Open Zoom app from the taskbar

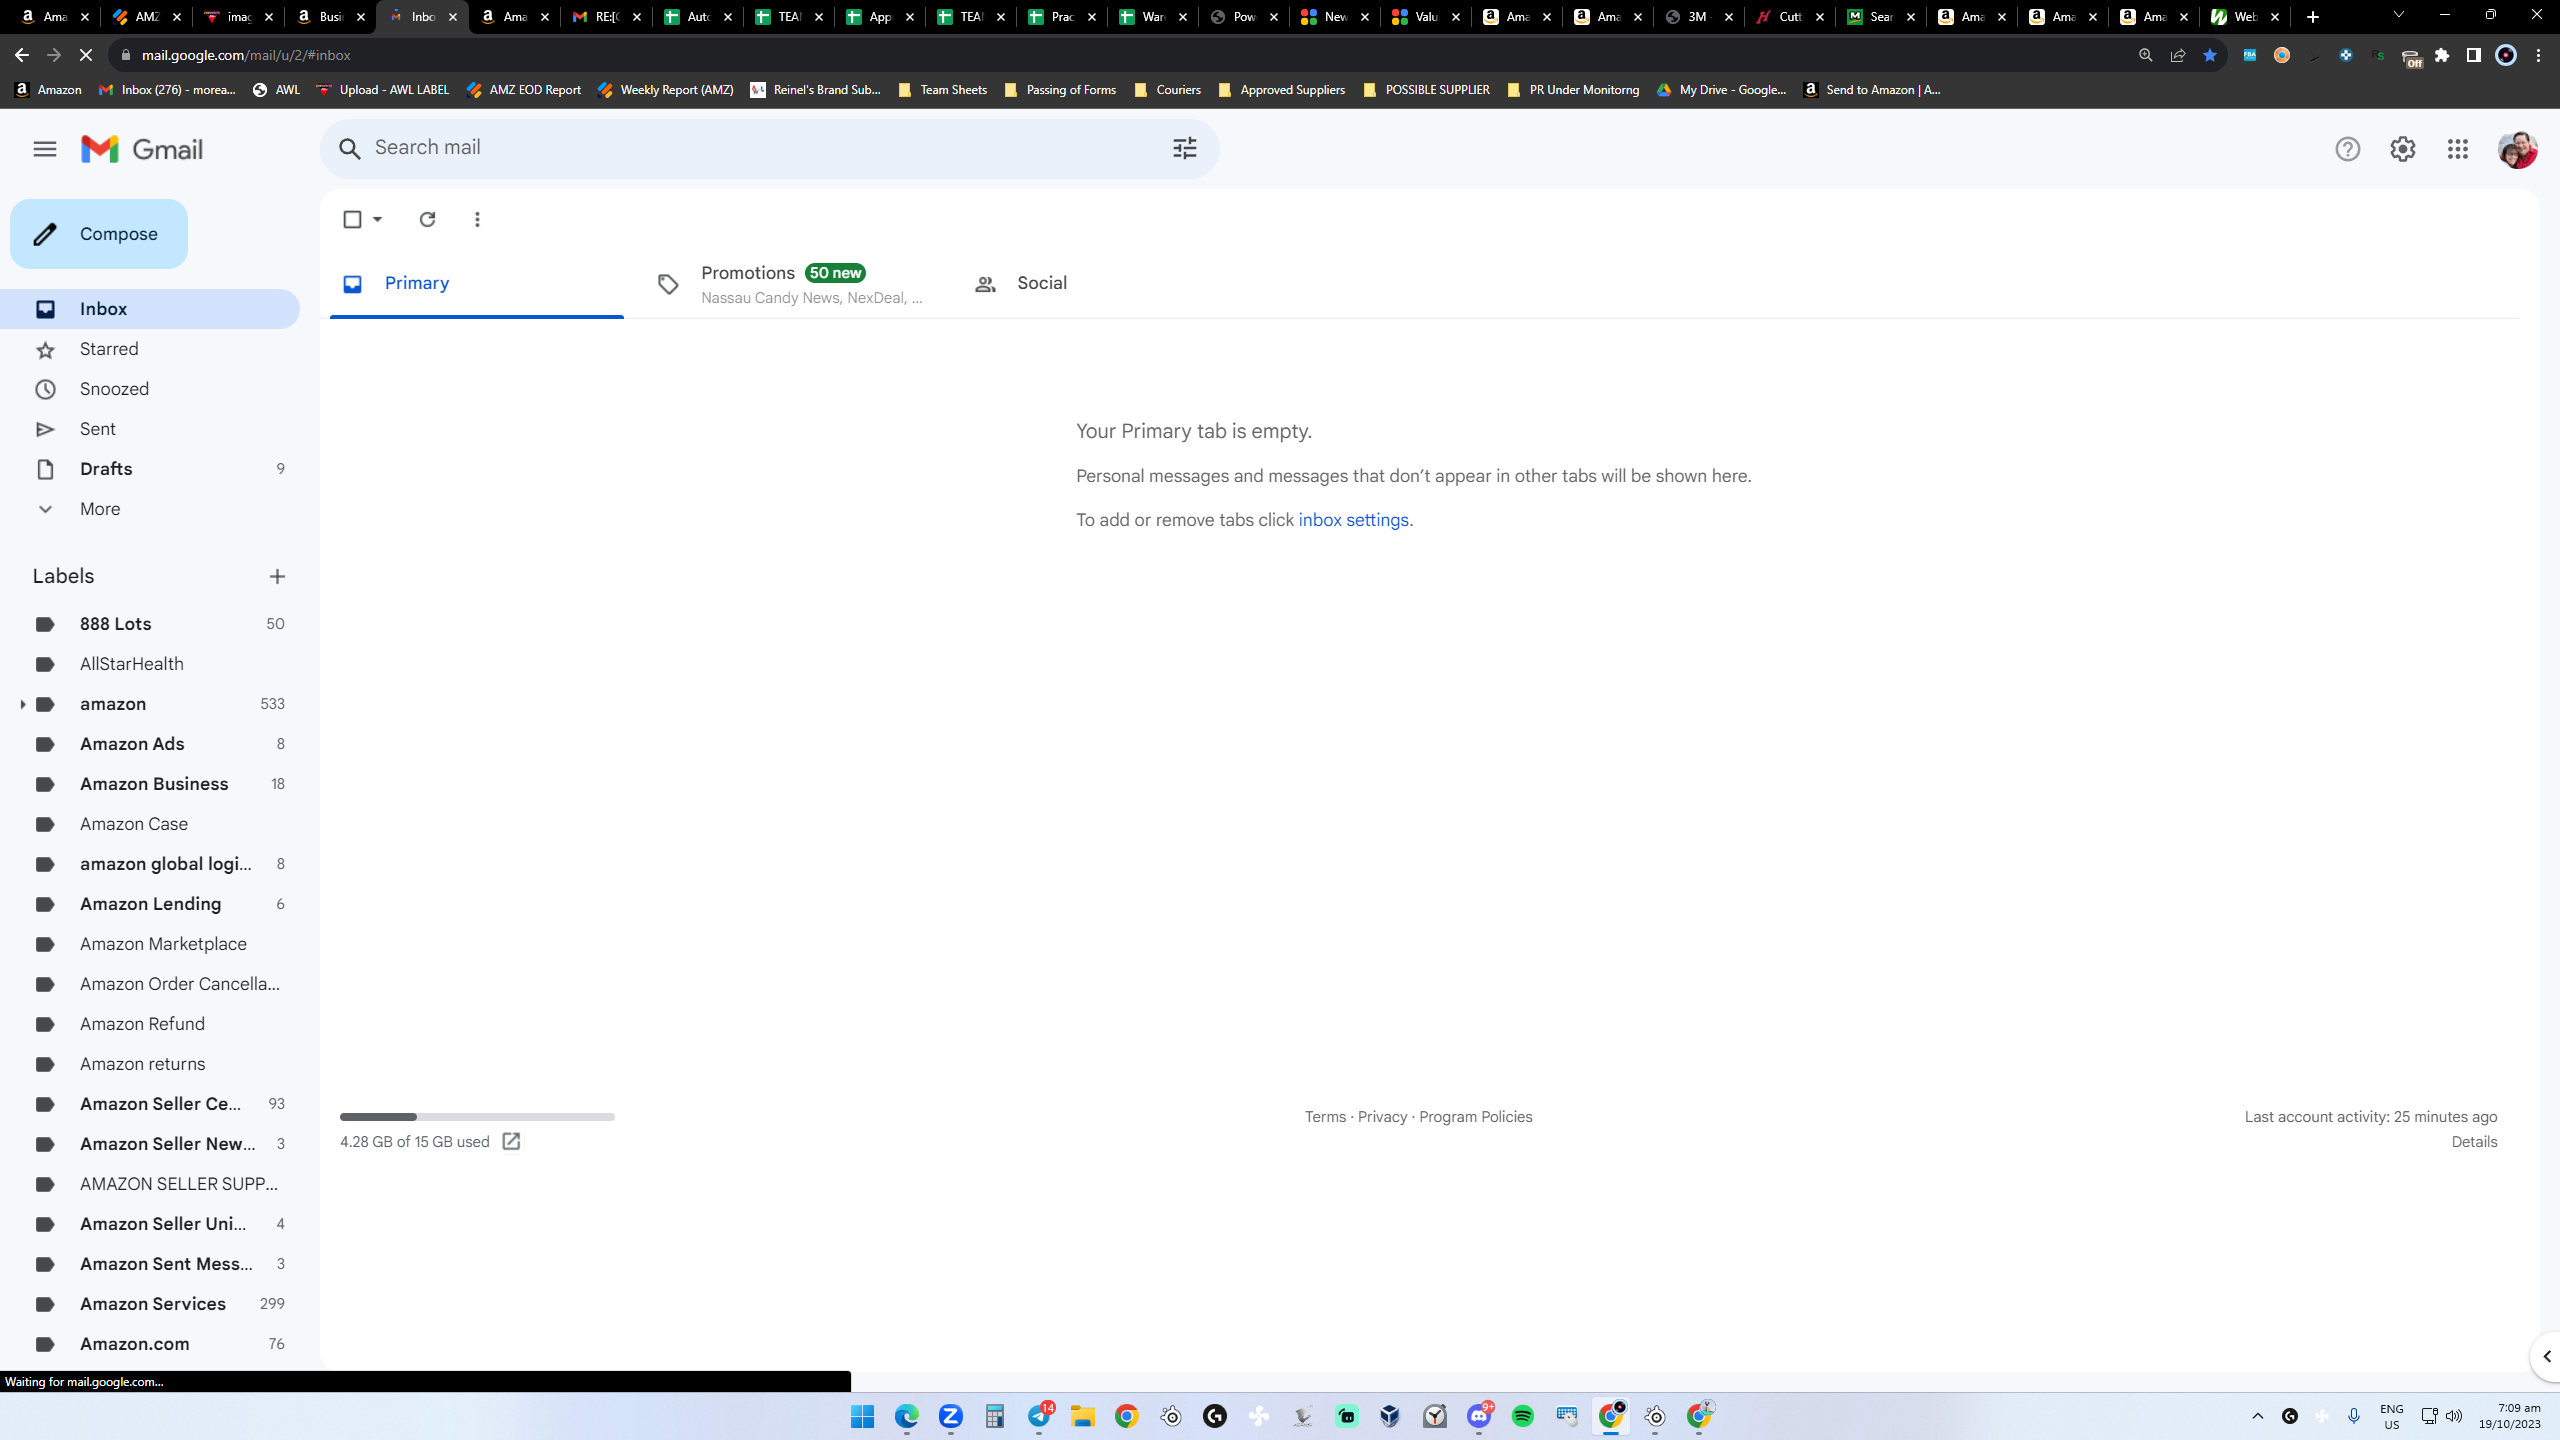[x=951, y=1416]
